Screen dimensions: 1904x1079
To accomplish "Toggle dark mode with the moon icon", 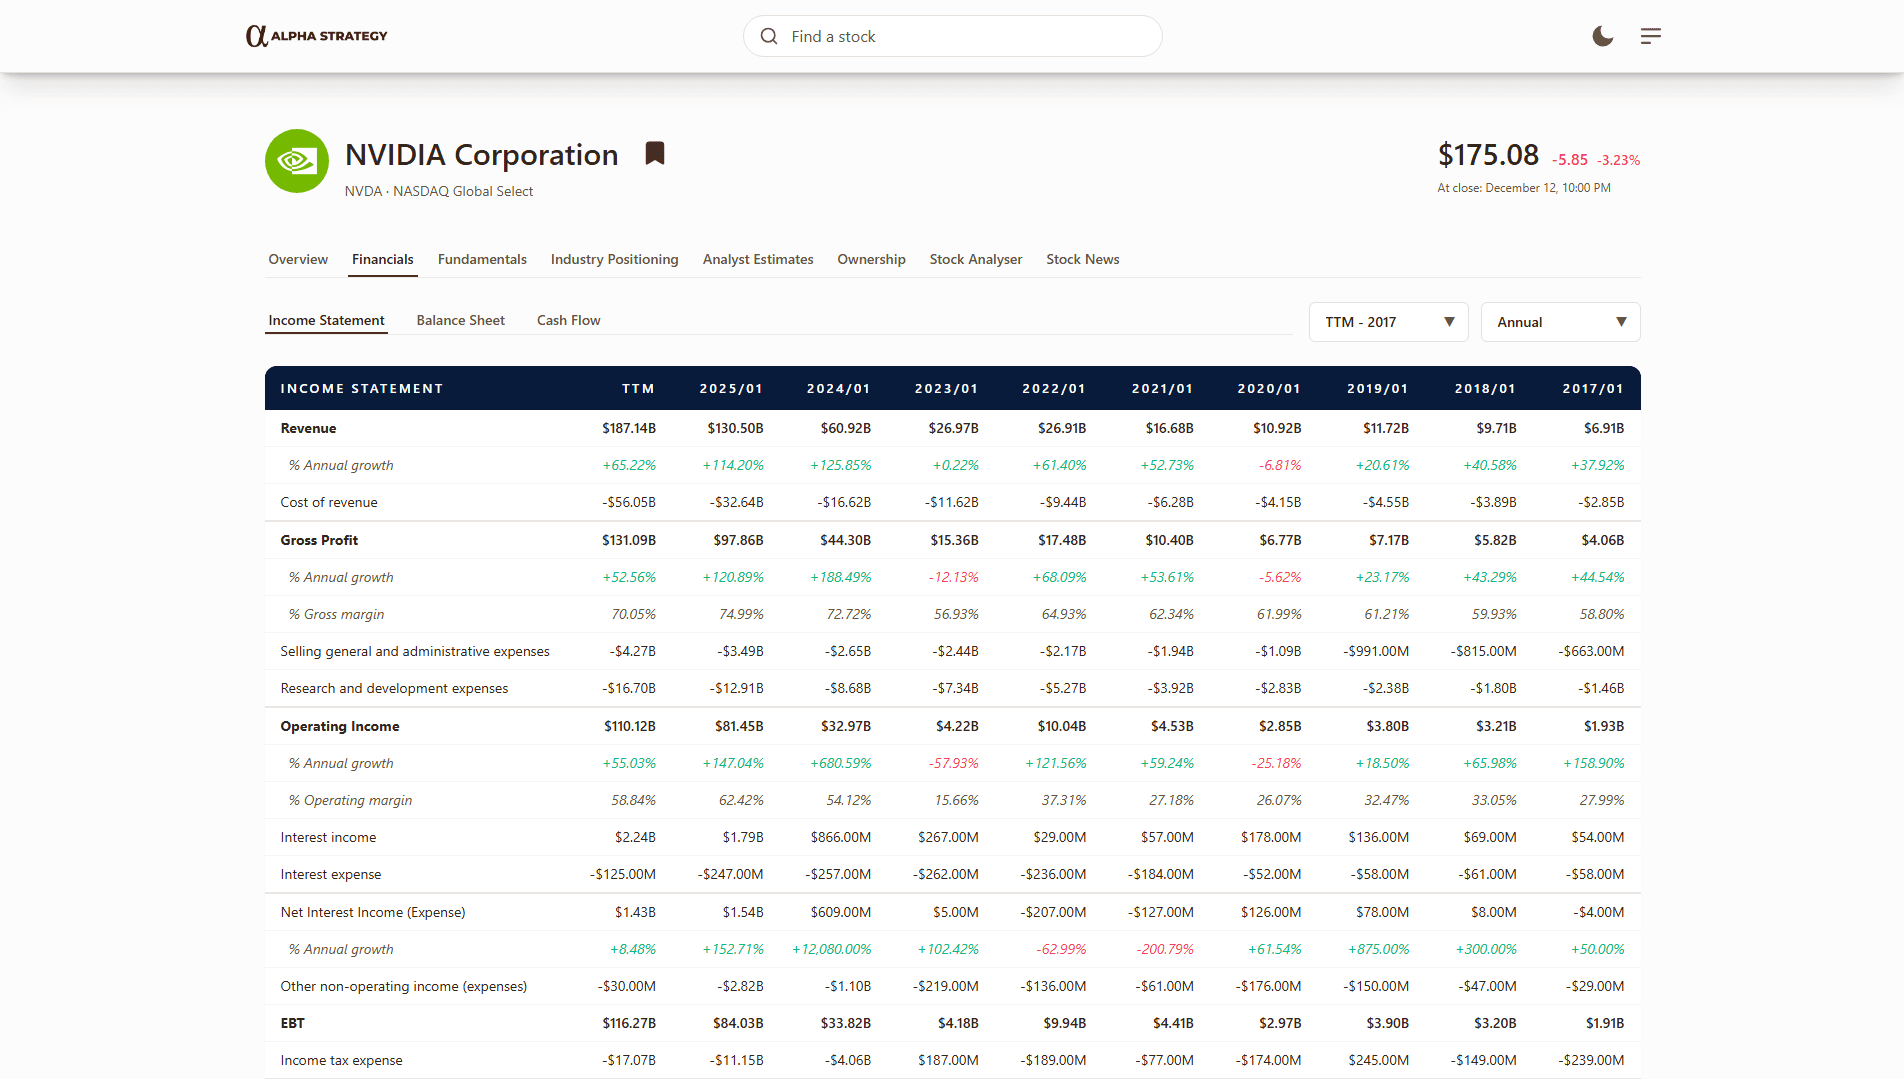I will click(x=1602, y=36).
